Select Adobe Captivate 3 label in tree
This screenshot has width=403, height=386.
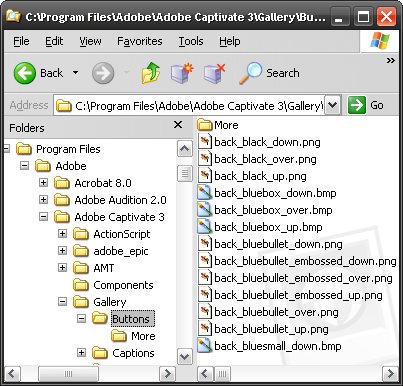pos(119,217)
